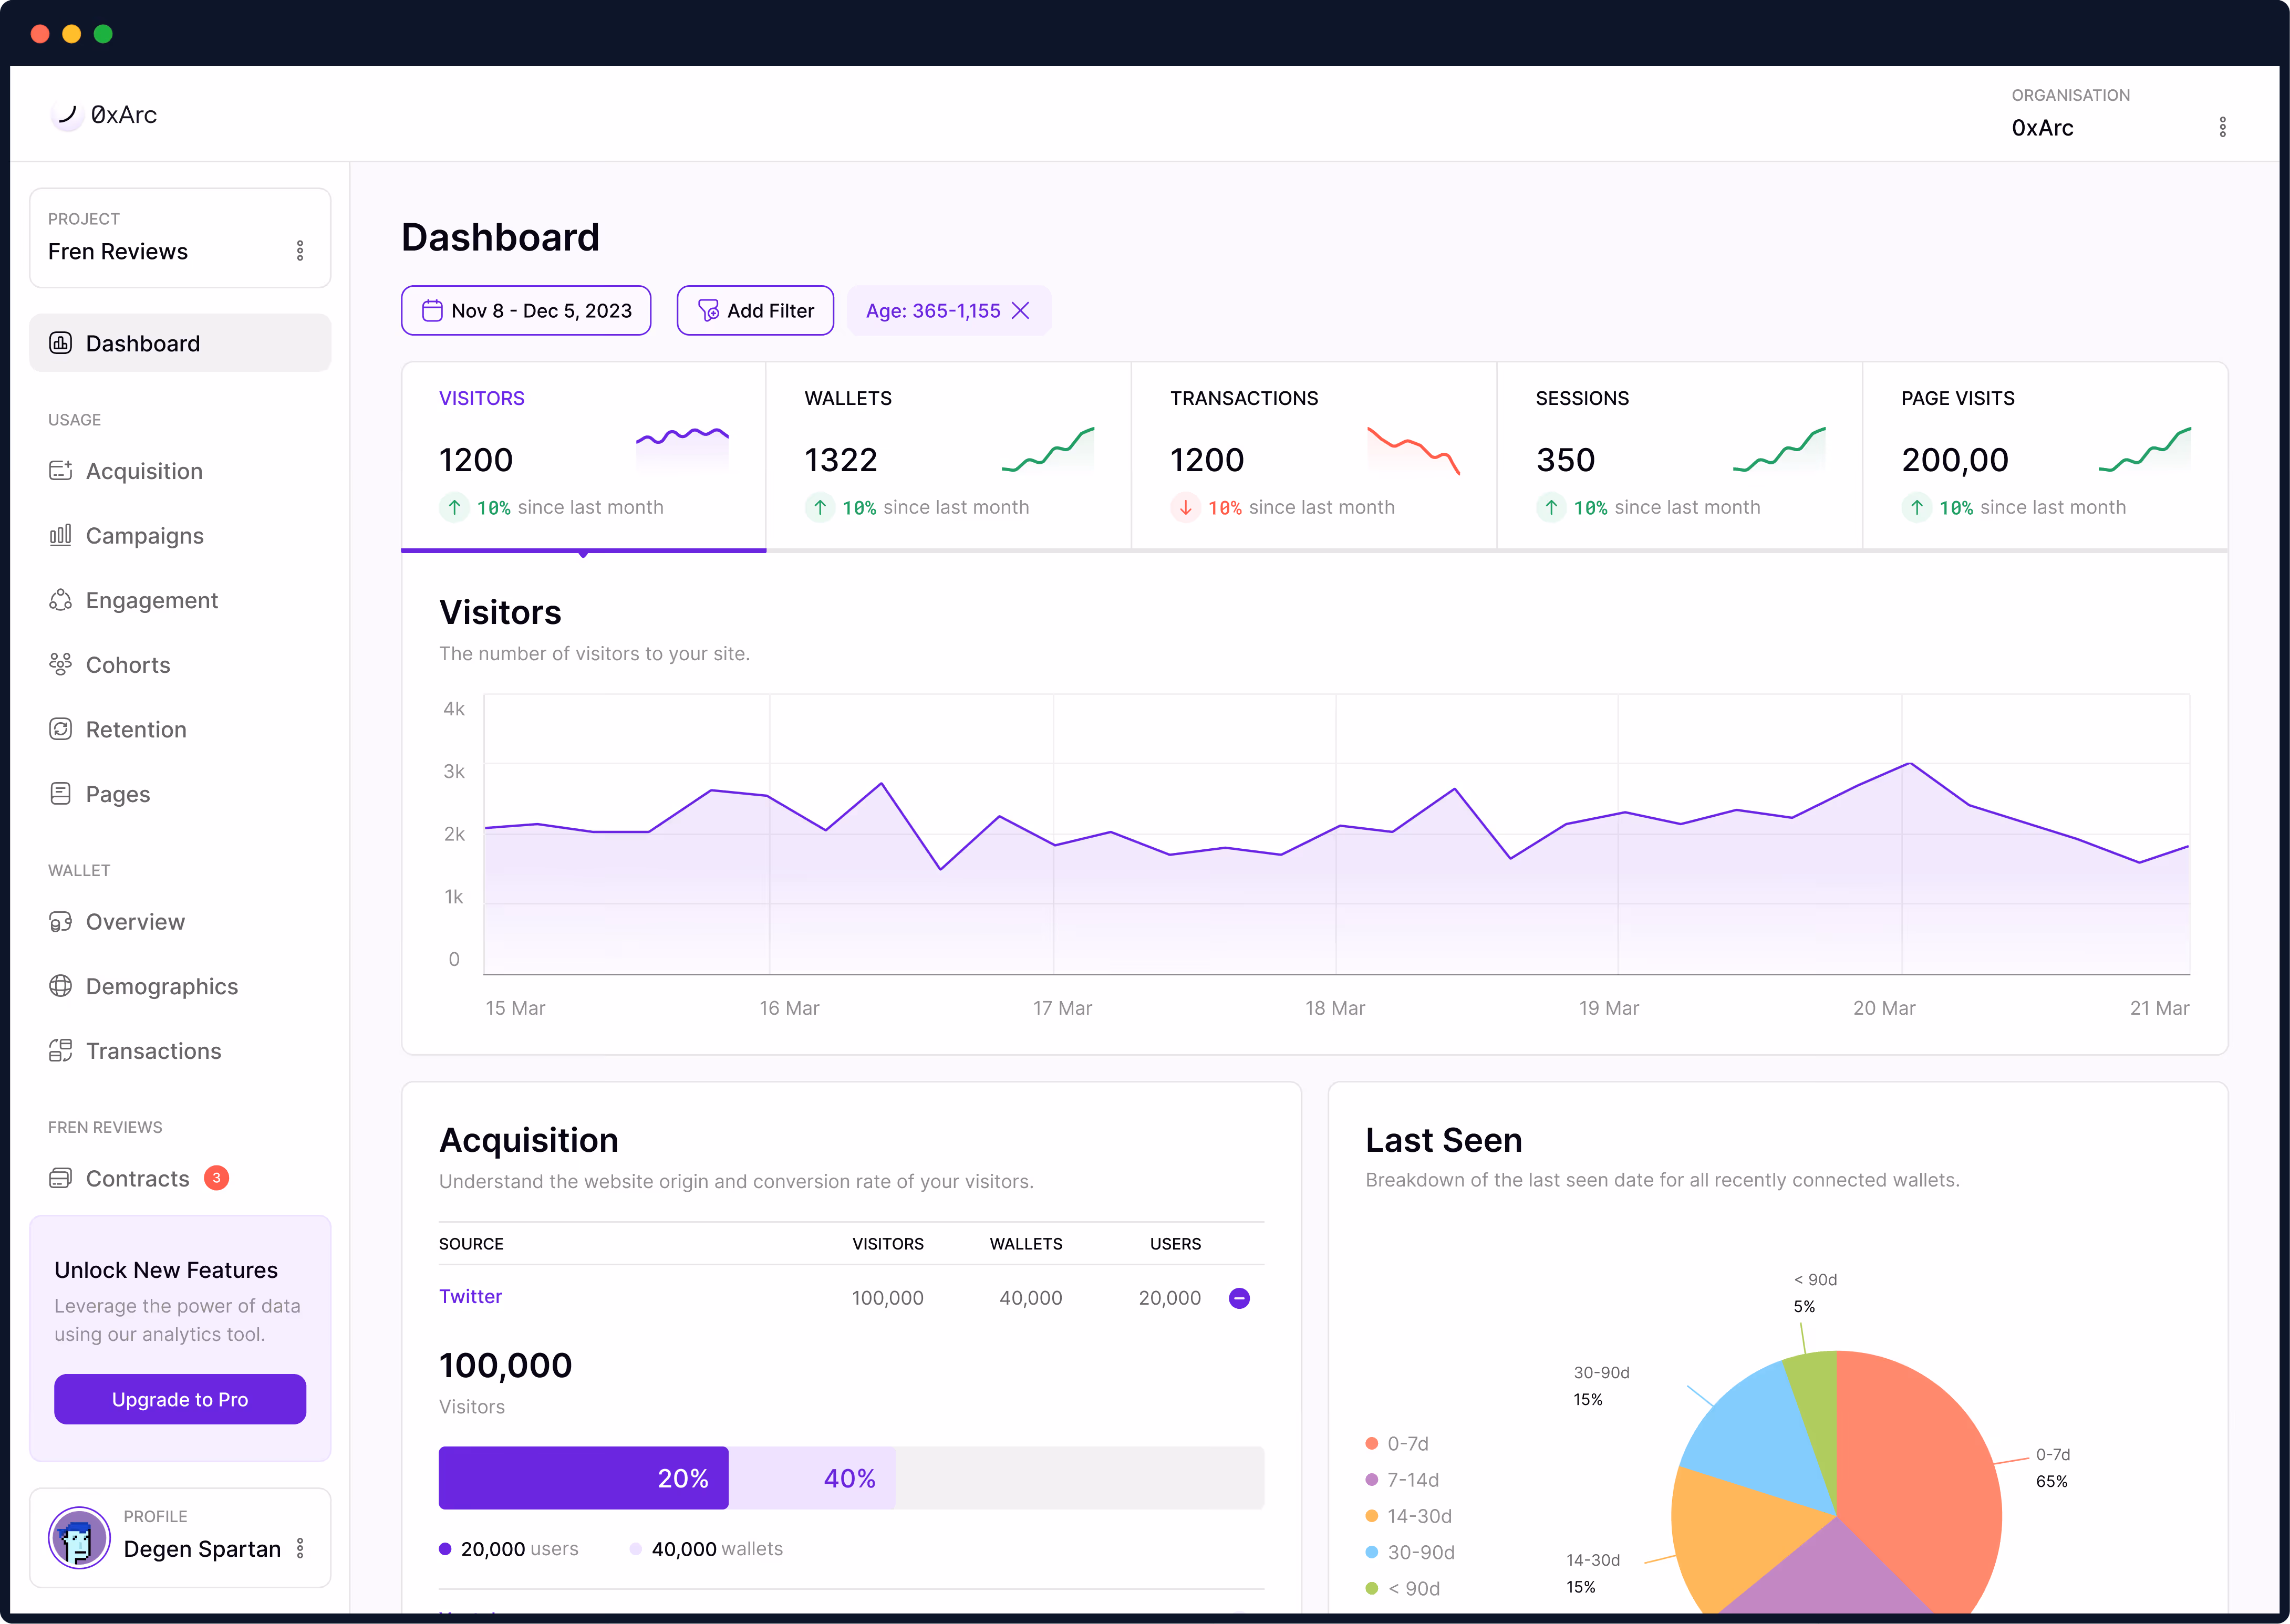Select the Retention icon
The height and width of the screenshot is (1624, 2290).
click(x=61, y=729)
